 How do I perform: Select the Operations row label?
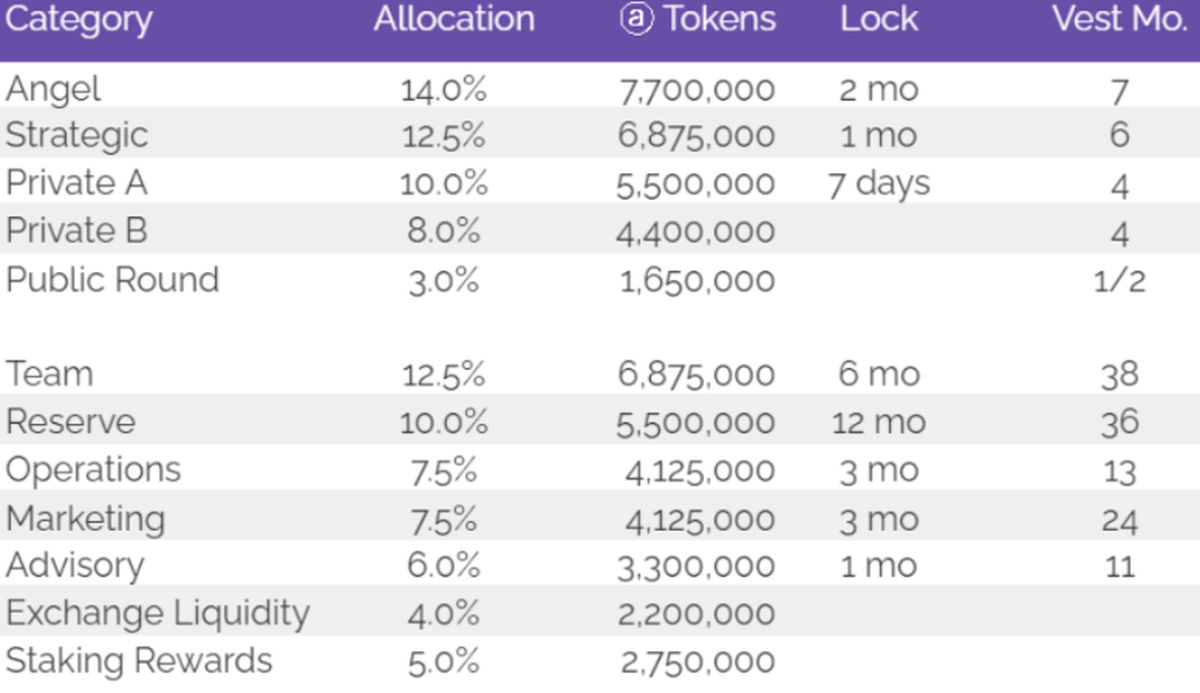93,469
